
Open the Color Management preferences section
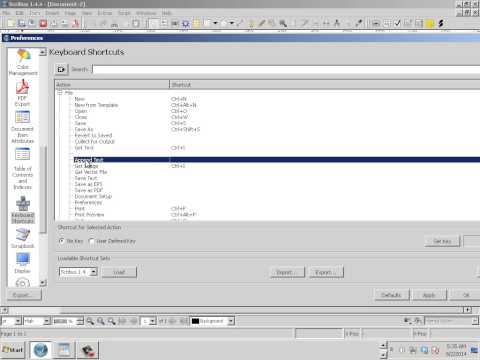pos(23,62)
